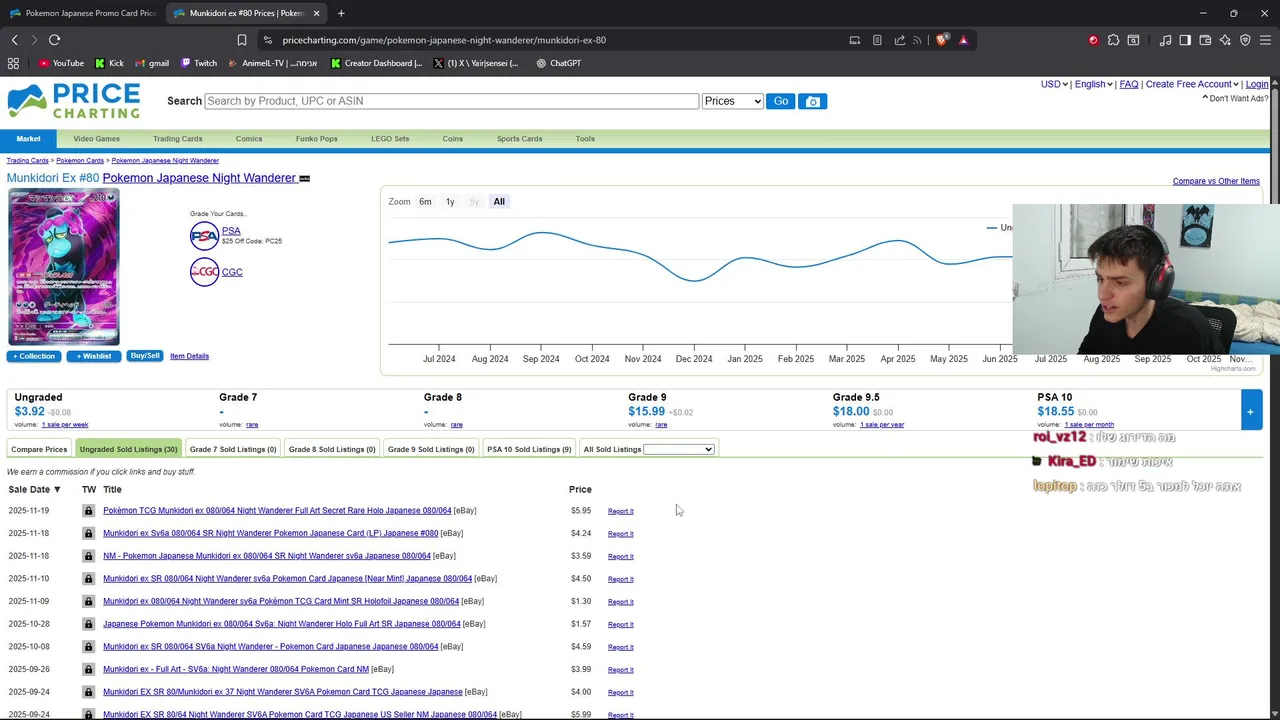
Task: Focus the product search input field
Action: pyautogui.click(x=451, y=101)
